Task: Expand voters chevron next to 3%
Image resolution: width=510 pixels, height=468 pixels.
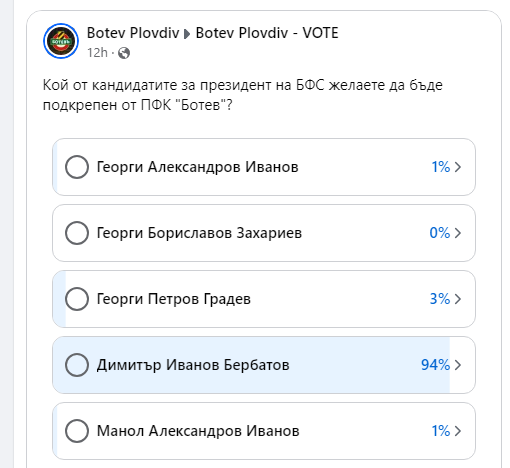Action: click(458, 299)
